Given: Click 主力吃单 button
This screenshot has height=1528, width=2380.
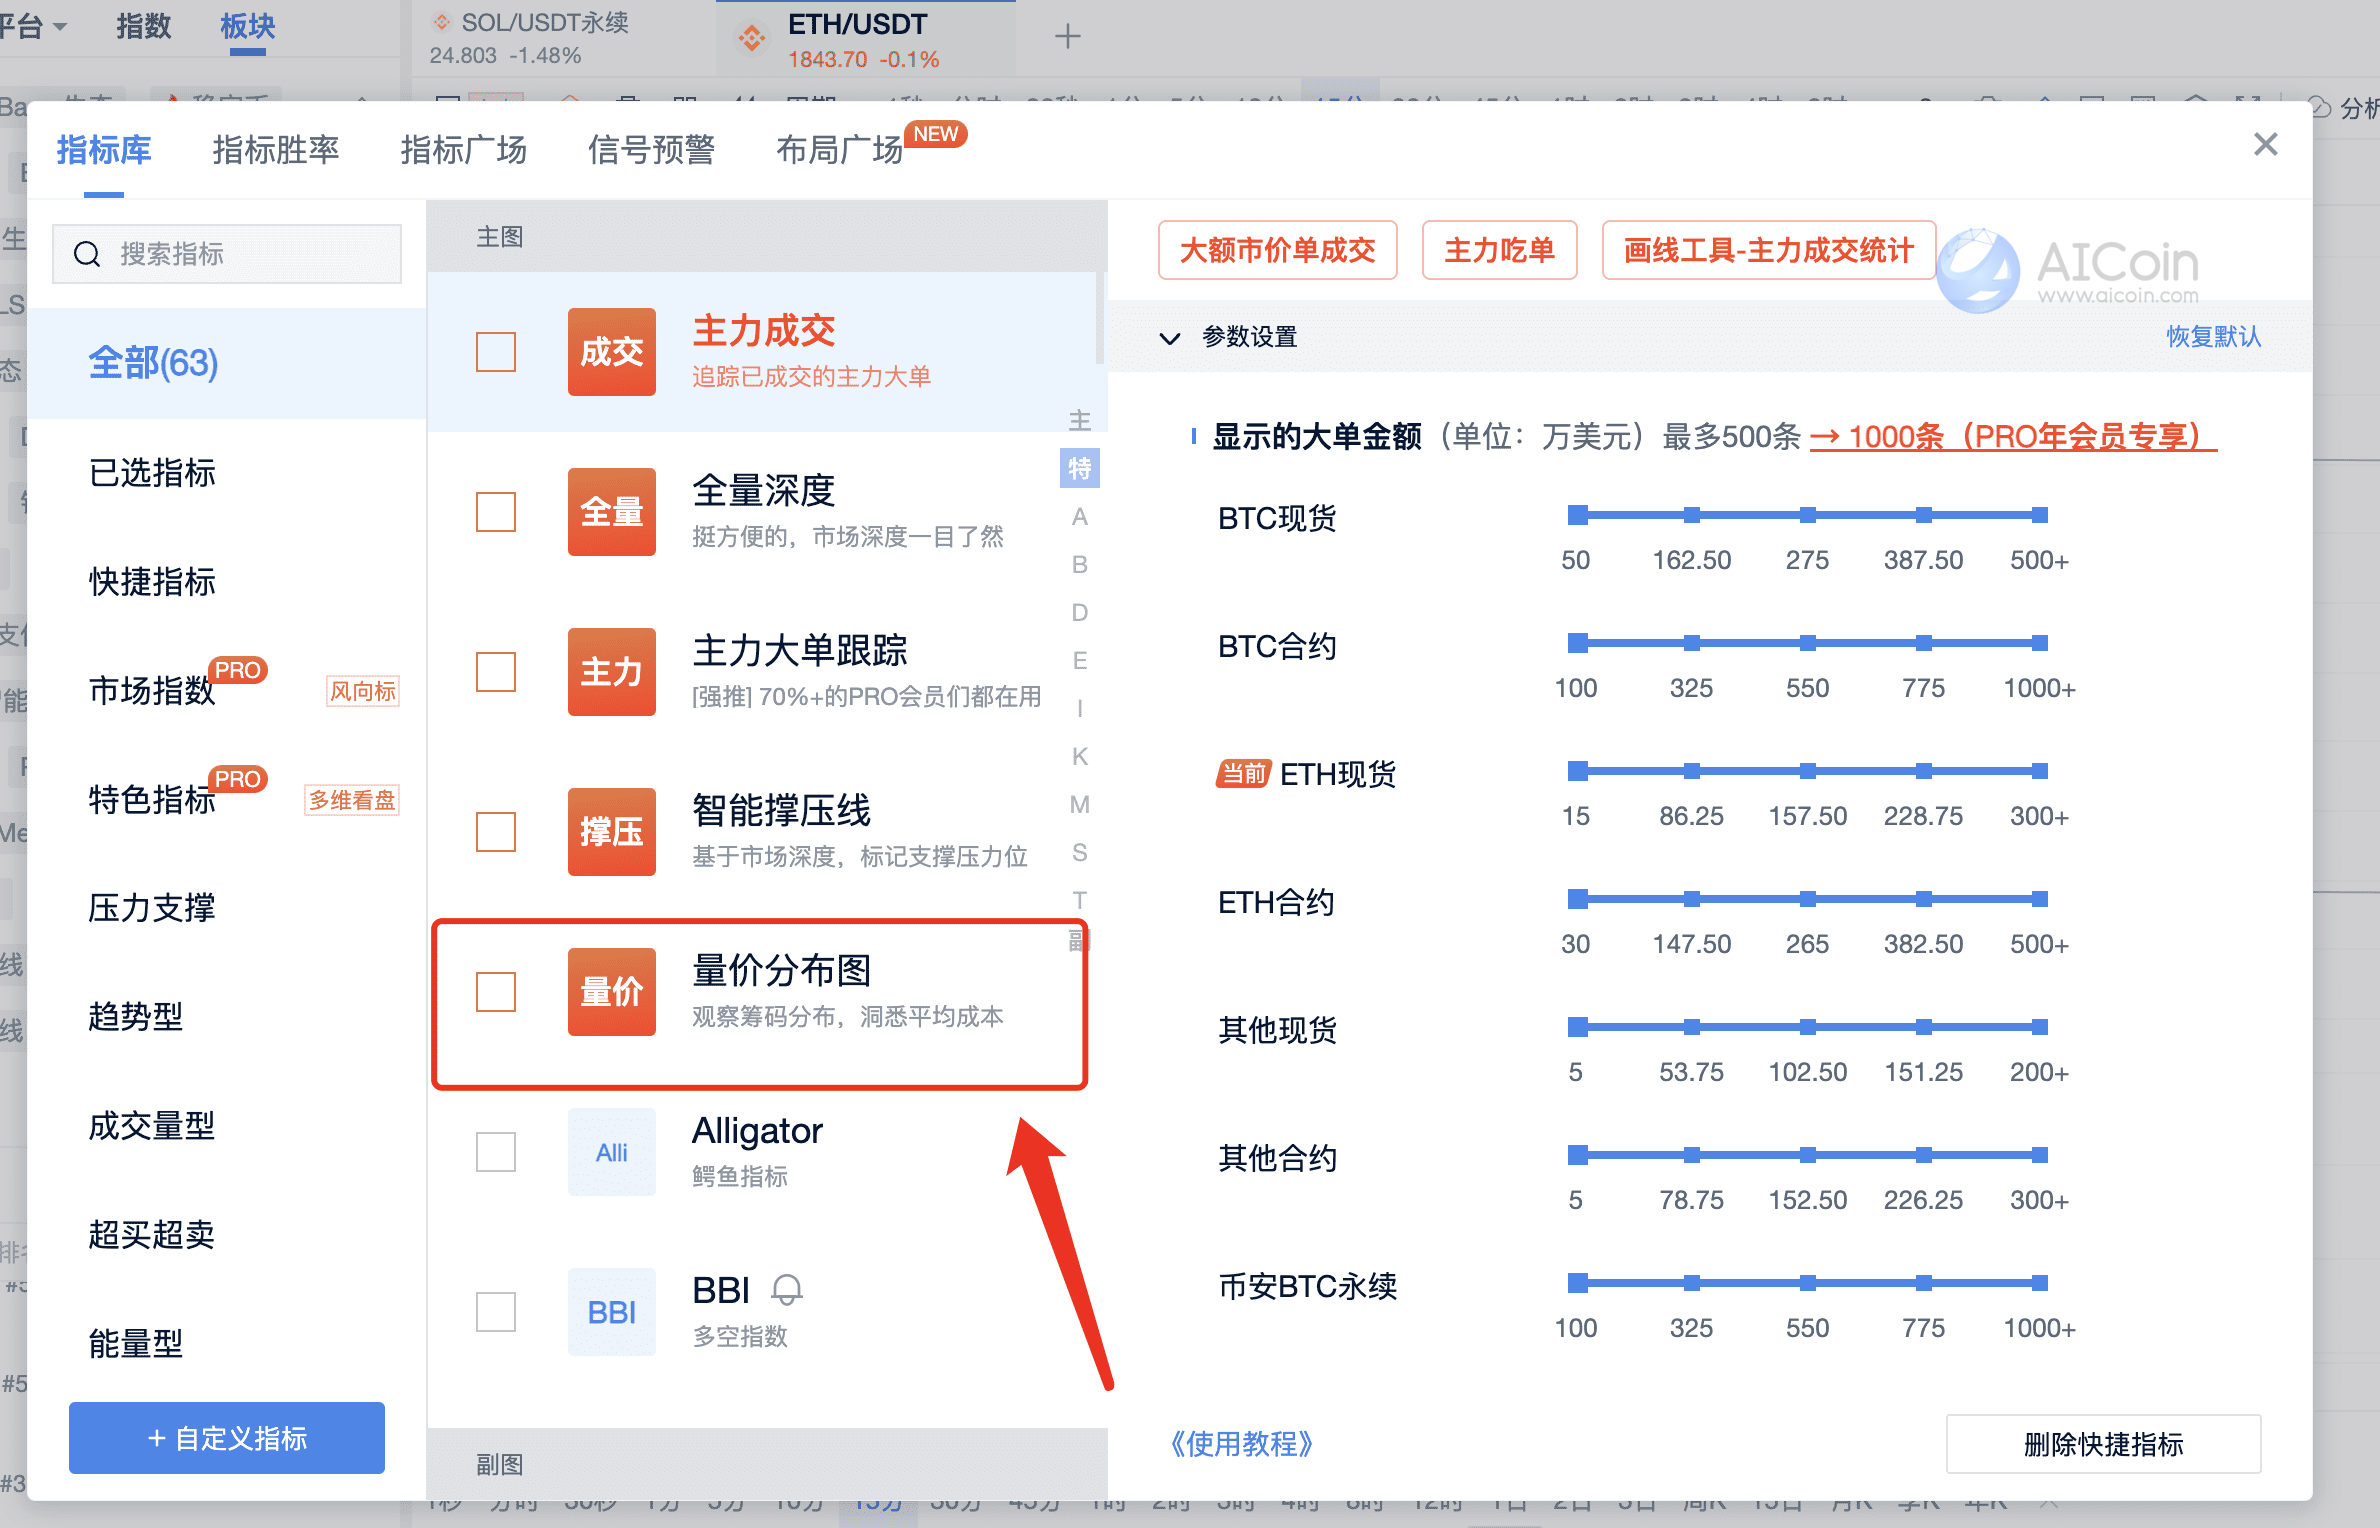Looking at the screenshot, I should pos(1499,250).
